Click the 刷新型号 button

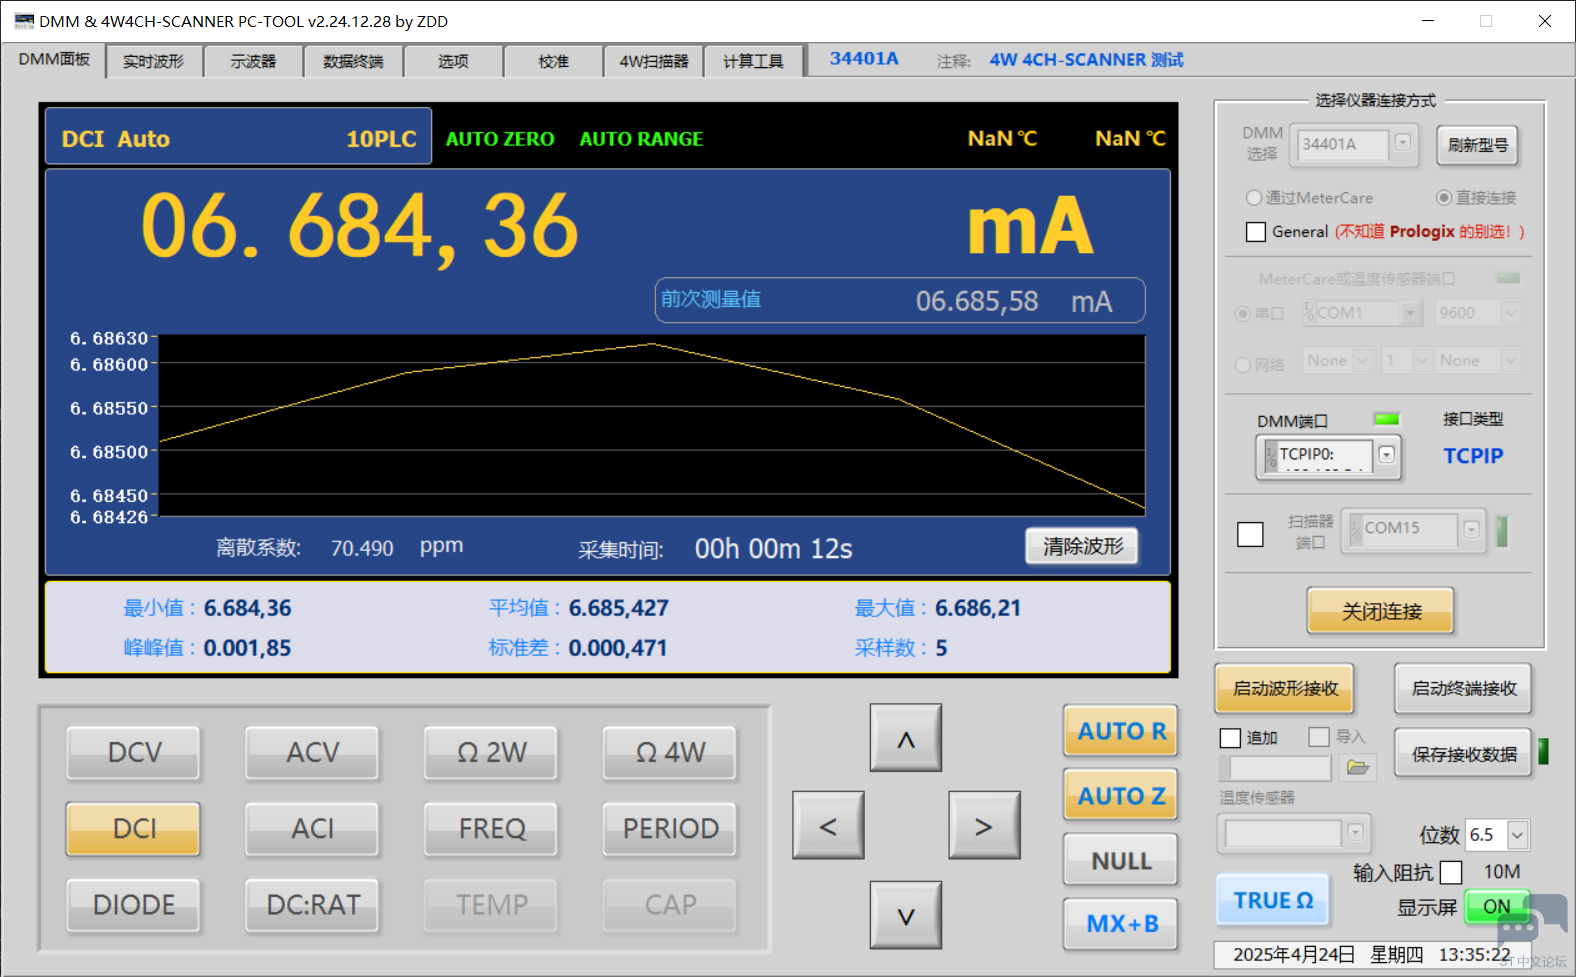1477,145
